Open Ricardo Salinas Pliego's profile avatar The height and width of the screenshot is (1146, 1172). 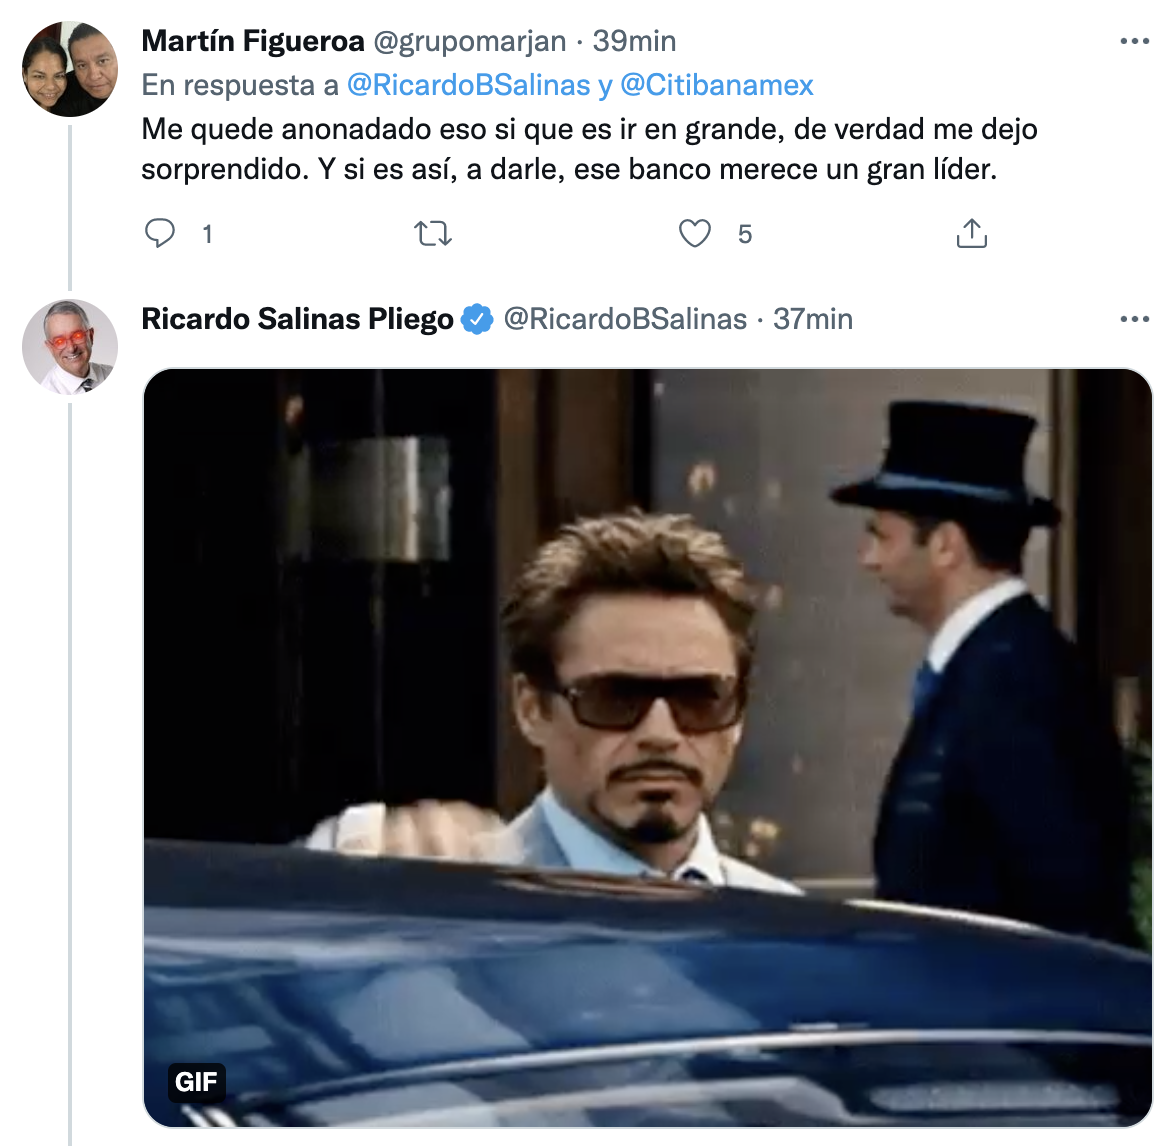pos(70,346)
